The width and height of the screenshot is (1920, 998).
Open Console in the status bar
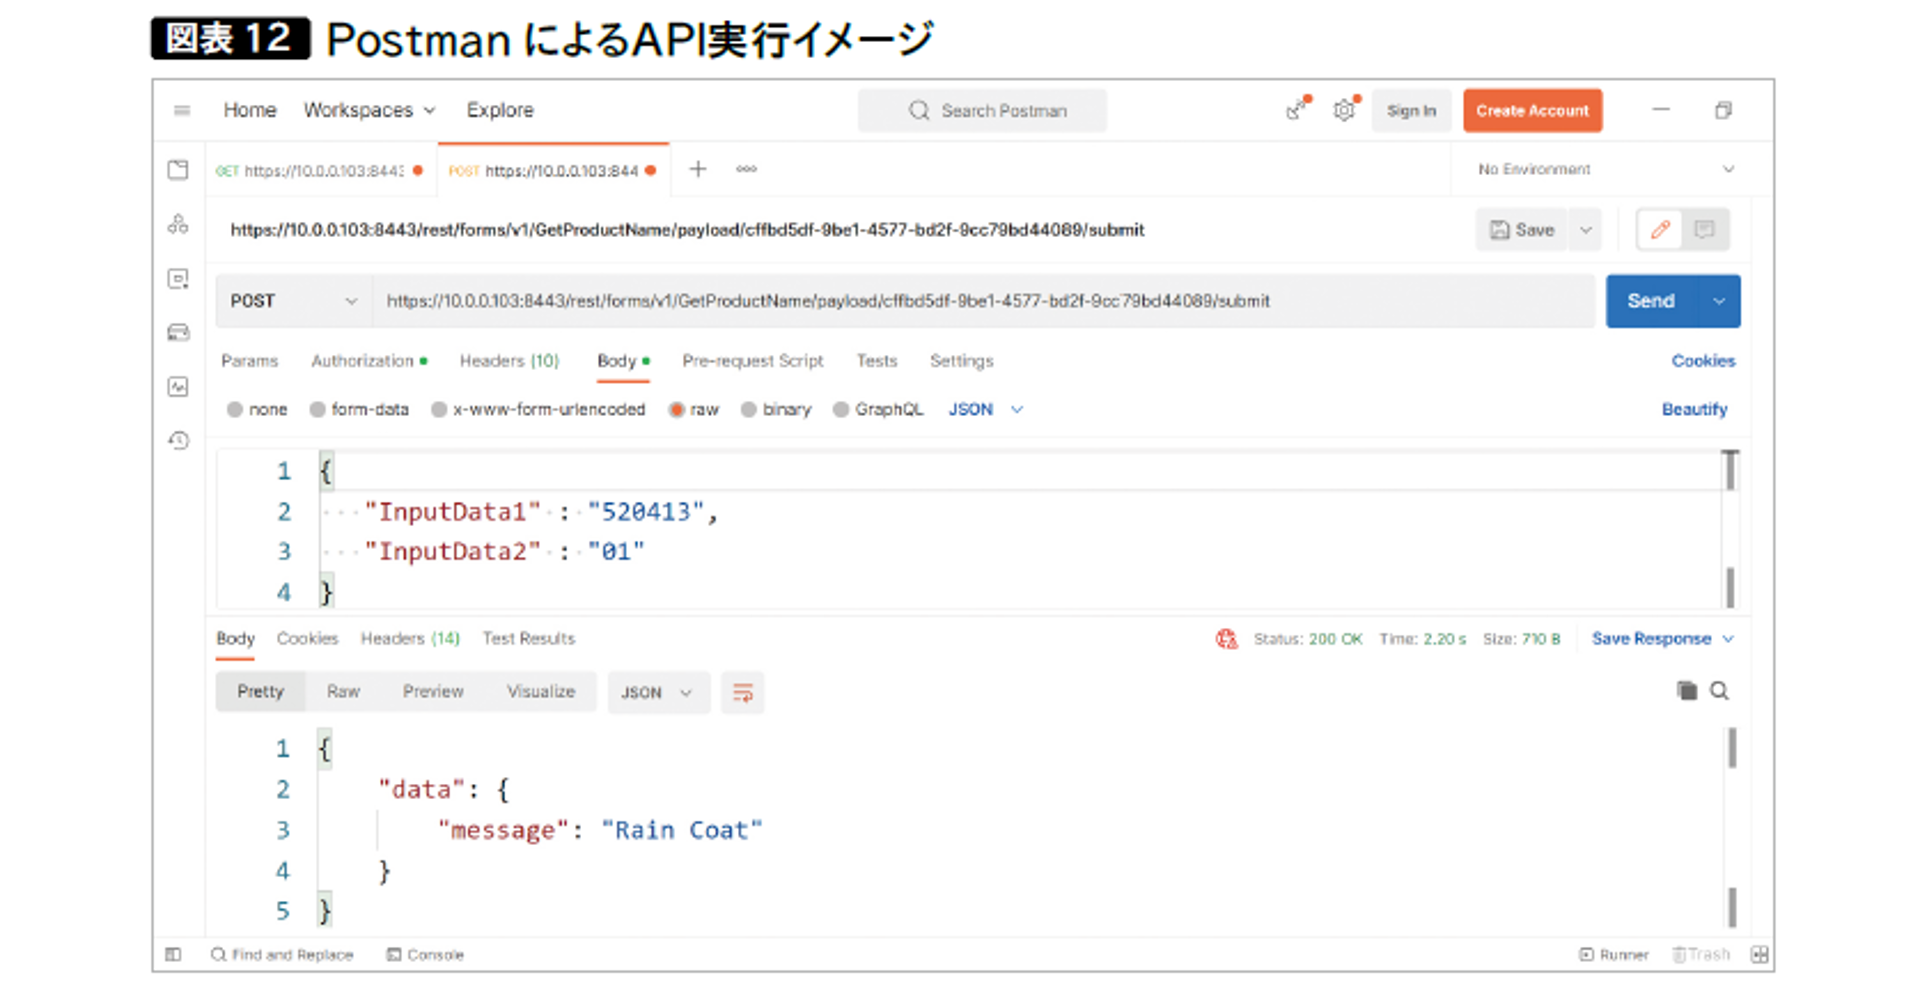pyautogui.click(x=425, y=954)
